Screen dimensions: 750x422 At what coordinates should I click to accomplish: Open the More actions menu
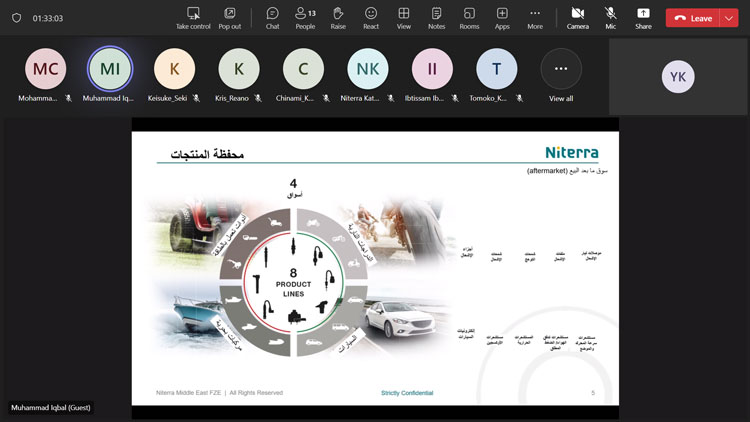click(x=535, y=17)
